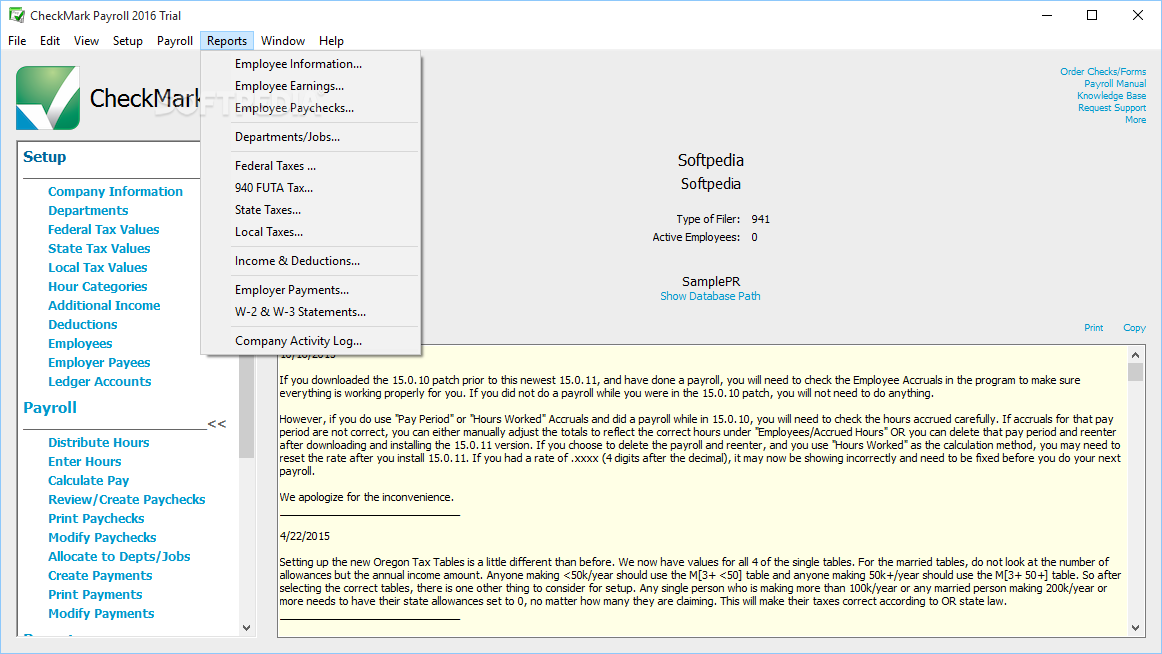Viewport: 1162px width, 654px height.
Task: Open Print Paychecks
Action: pyautogui.click(x=96, y=518)
